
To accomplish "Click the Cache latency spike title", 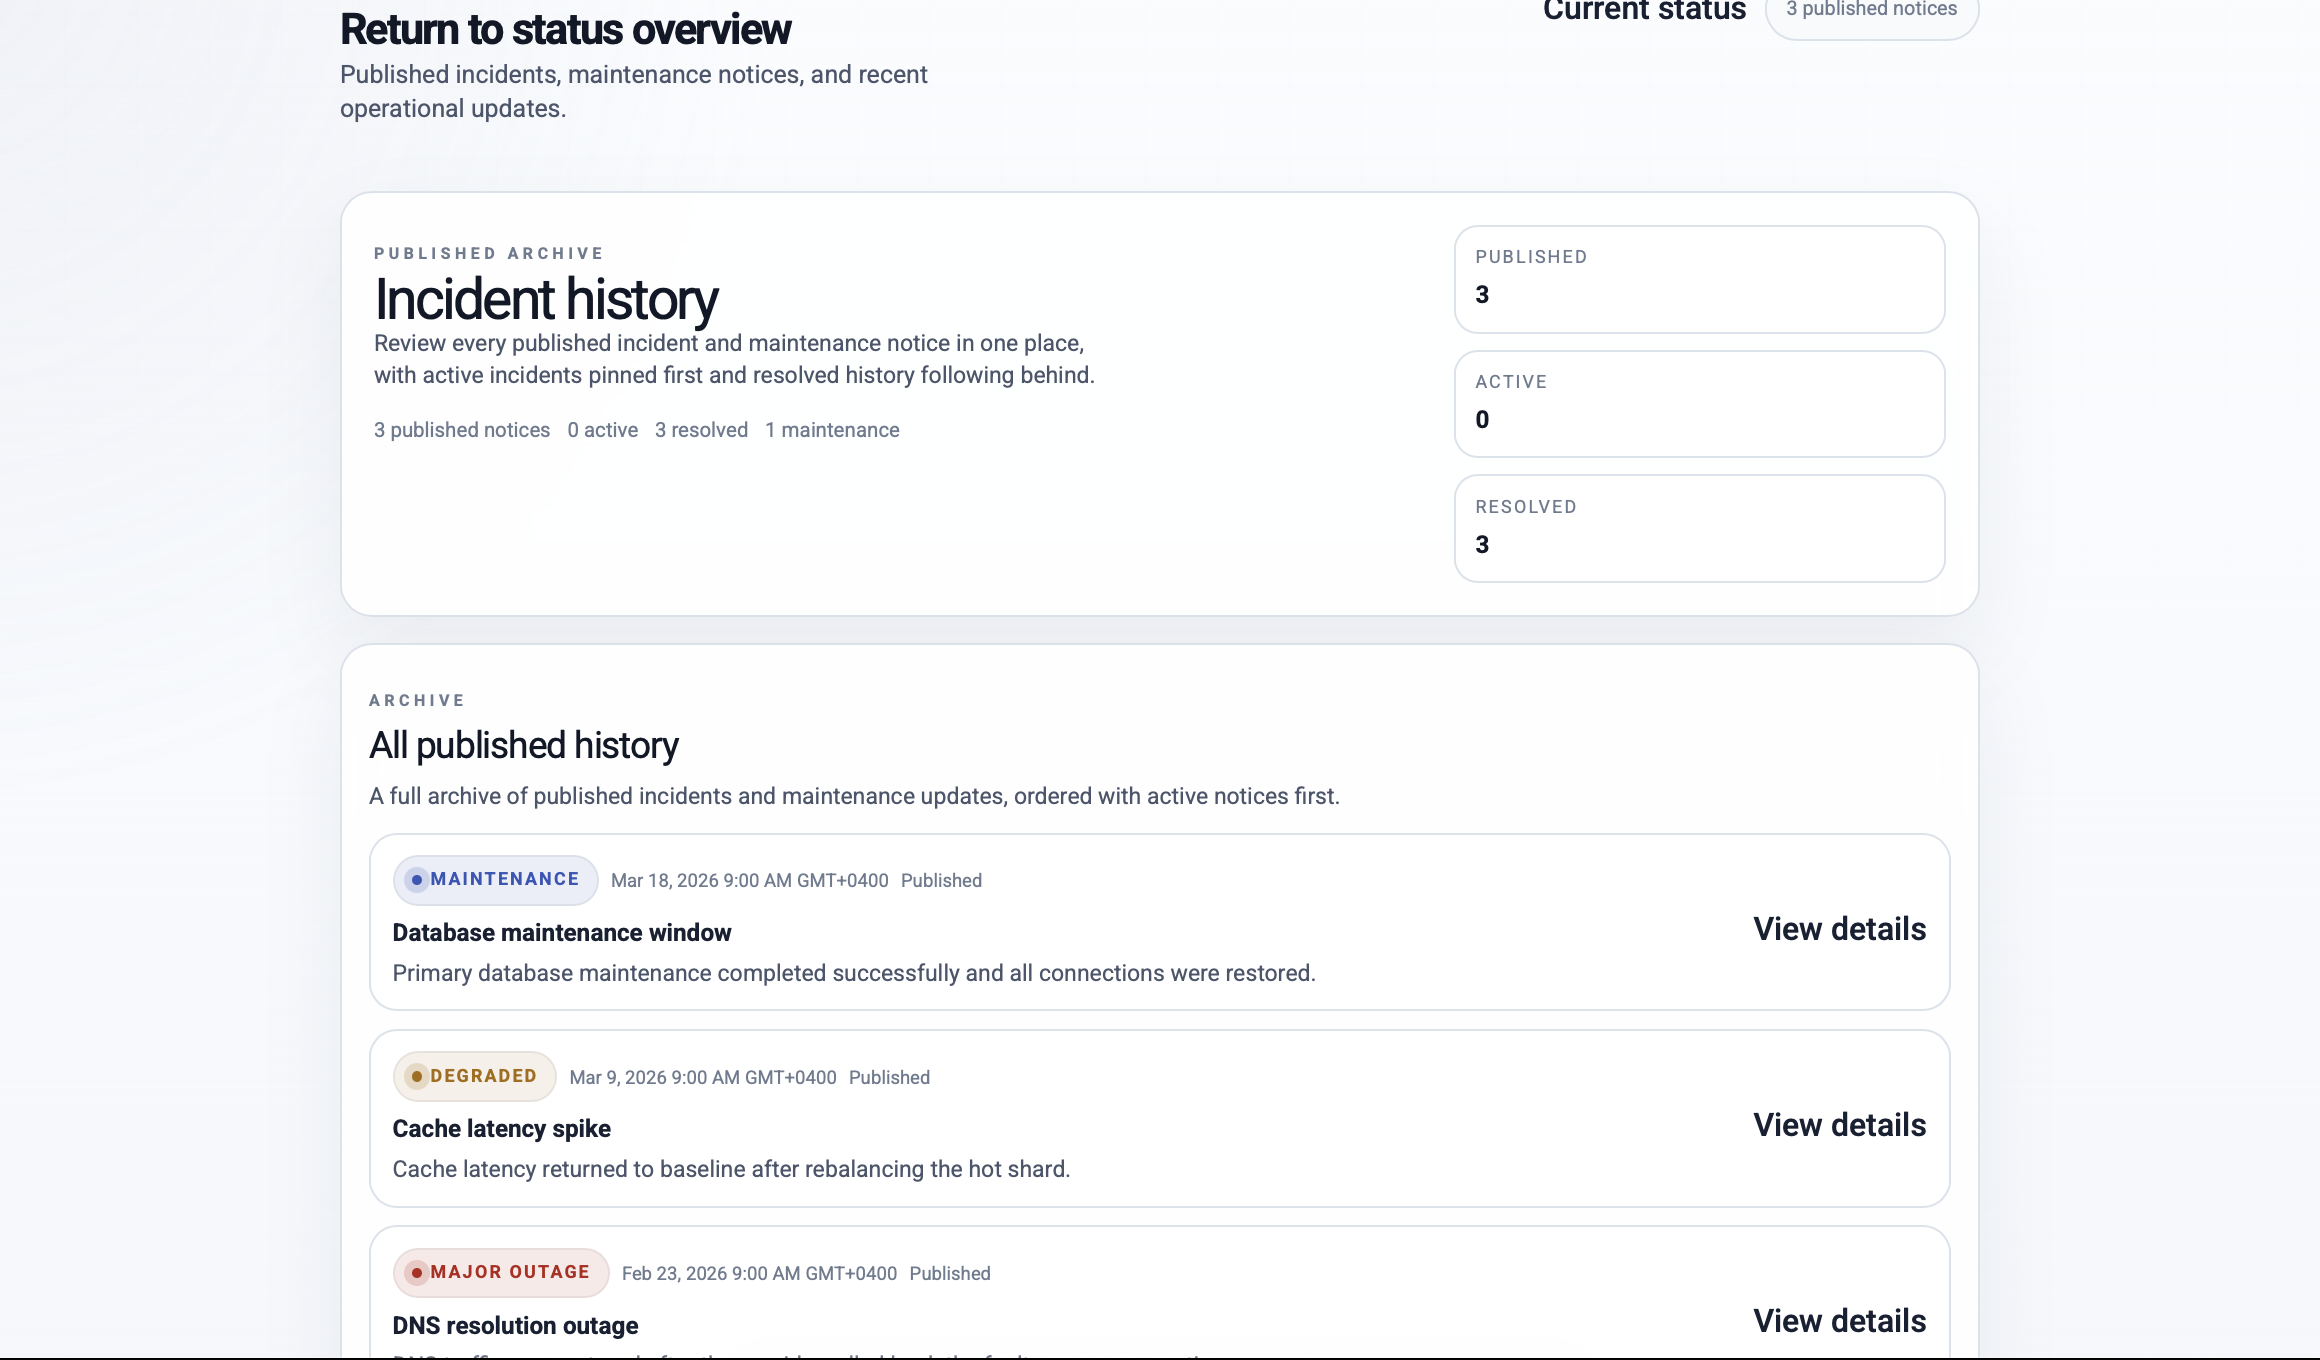I will pos(501,1129).
